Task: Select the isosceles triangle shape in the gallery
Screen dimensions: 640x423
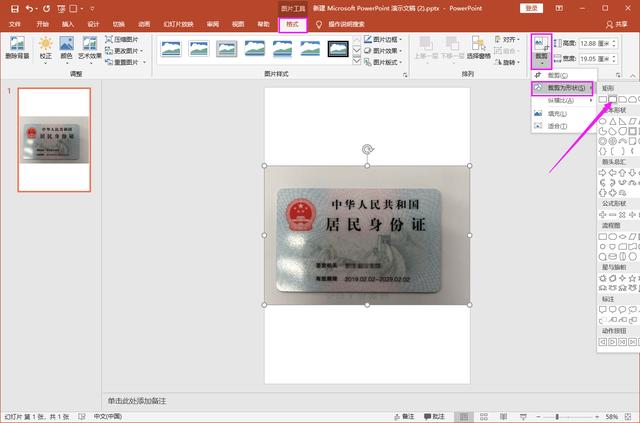Action: click(612, 121)
